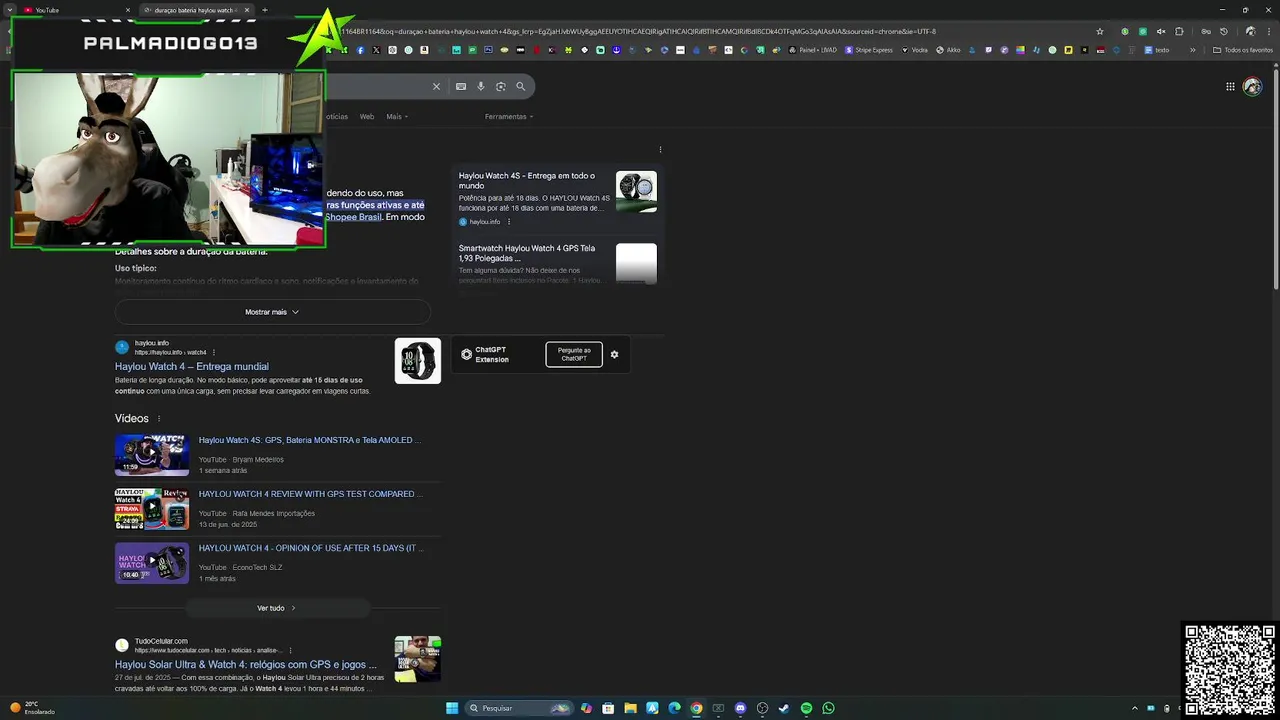Viewport: 1280px width, 720px height.
Task: Click the TudoCelular article thumbnail
Action: (x=418, y=659)
